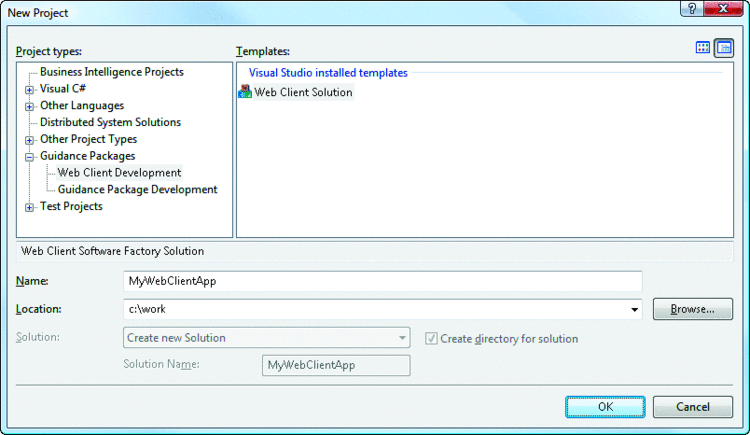Select Guidance Package Development
Viewport: 750px width, 435px height.
click(x=137, y=189)
